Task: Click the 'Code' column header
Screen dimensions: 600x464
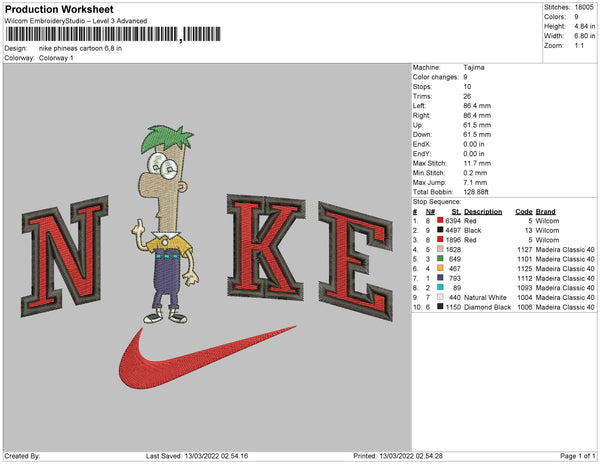Action: [x=523, y=212]
